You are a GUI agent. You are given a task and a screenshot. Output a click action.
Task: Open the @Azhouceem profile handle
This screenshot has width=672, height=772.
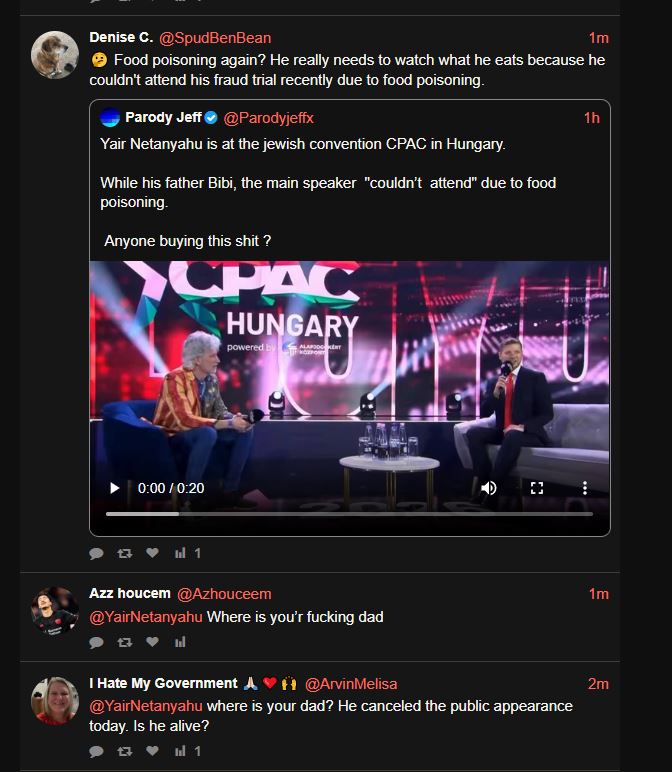tap(224, 594)
